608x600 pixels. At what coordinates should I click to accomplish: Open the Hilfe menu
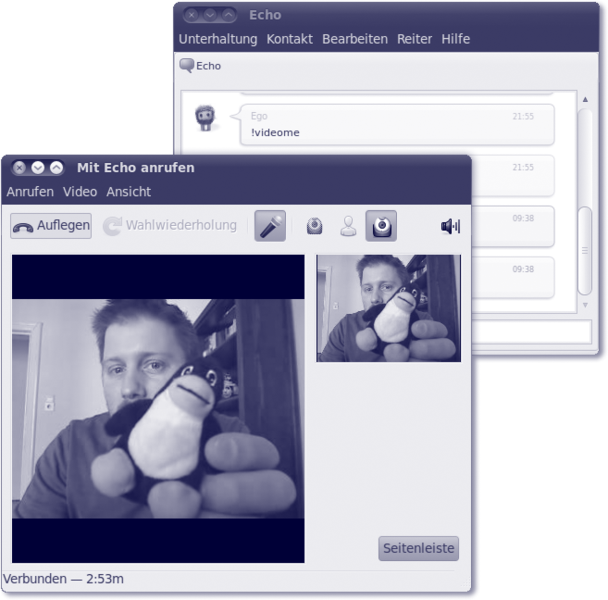pos(455,39)
